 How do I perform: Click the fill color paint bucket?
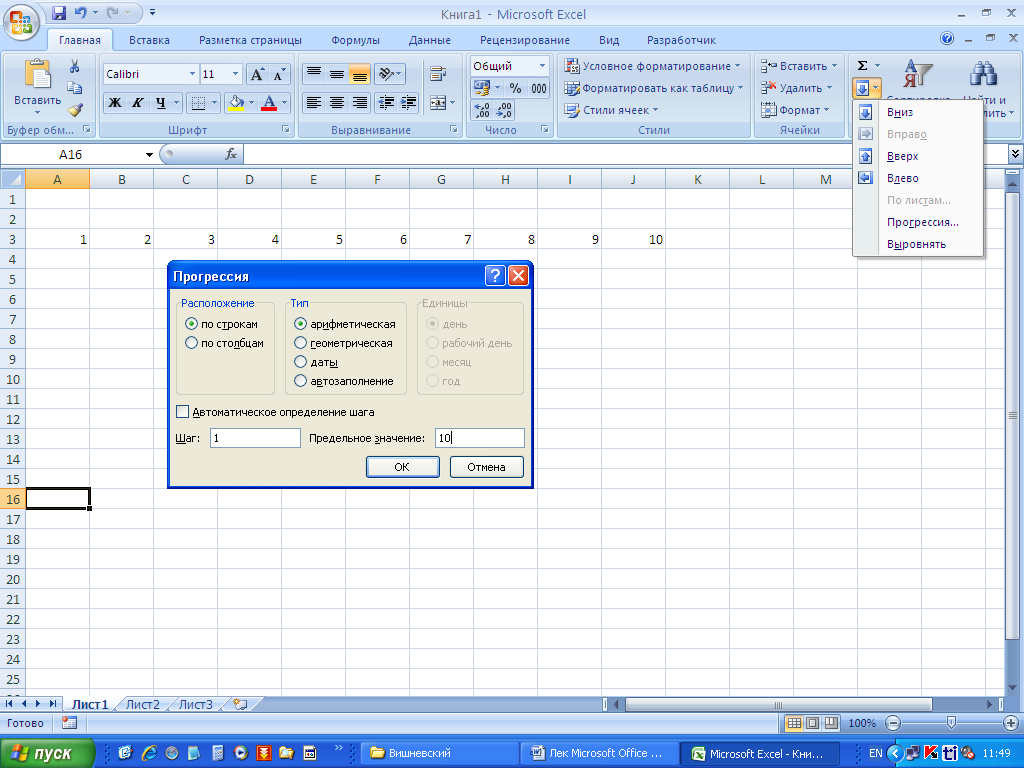236,103
